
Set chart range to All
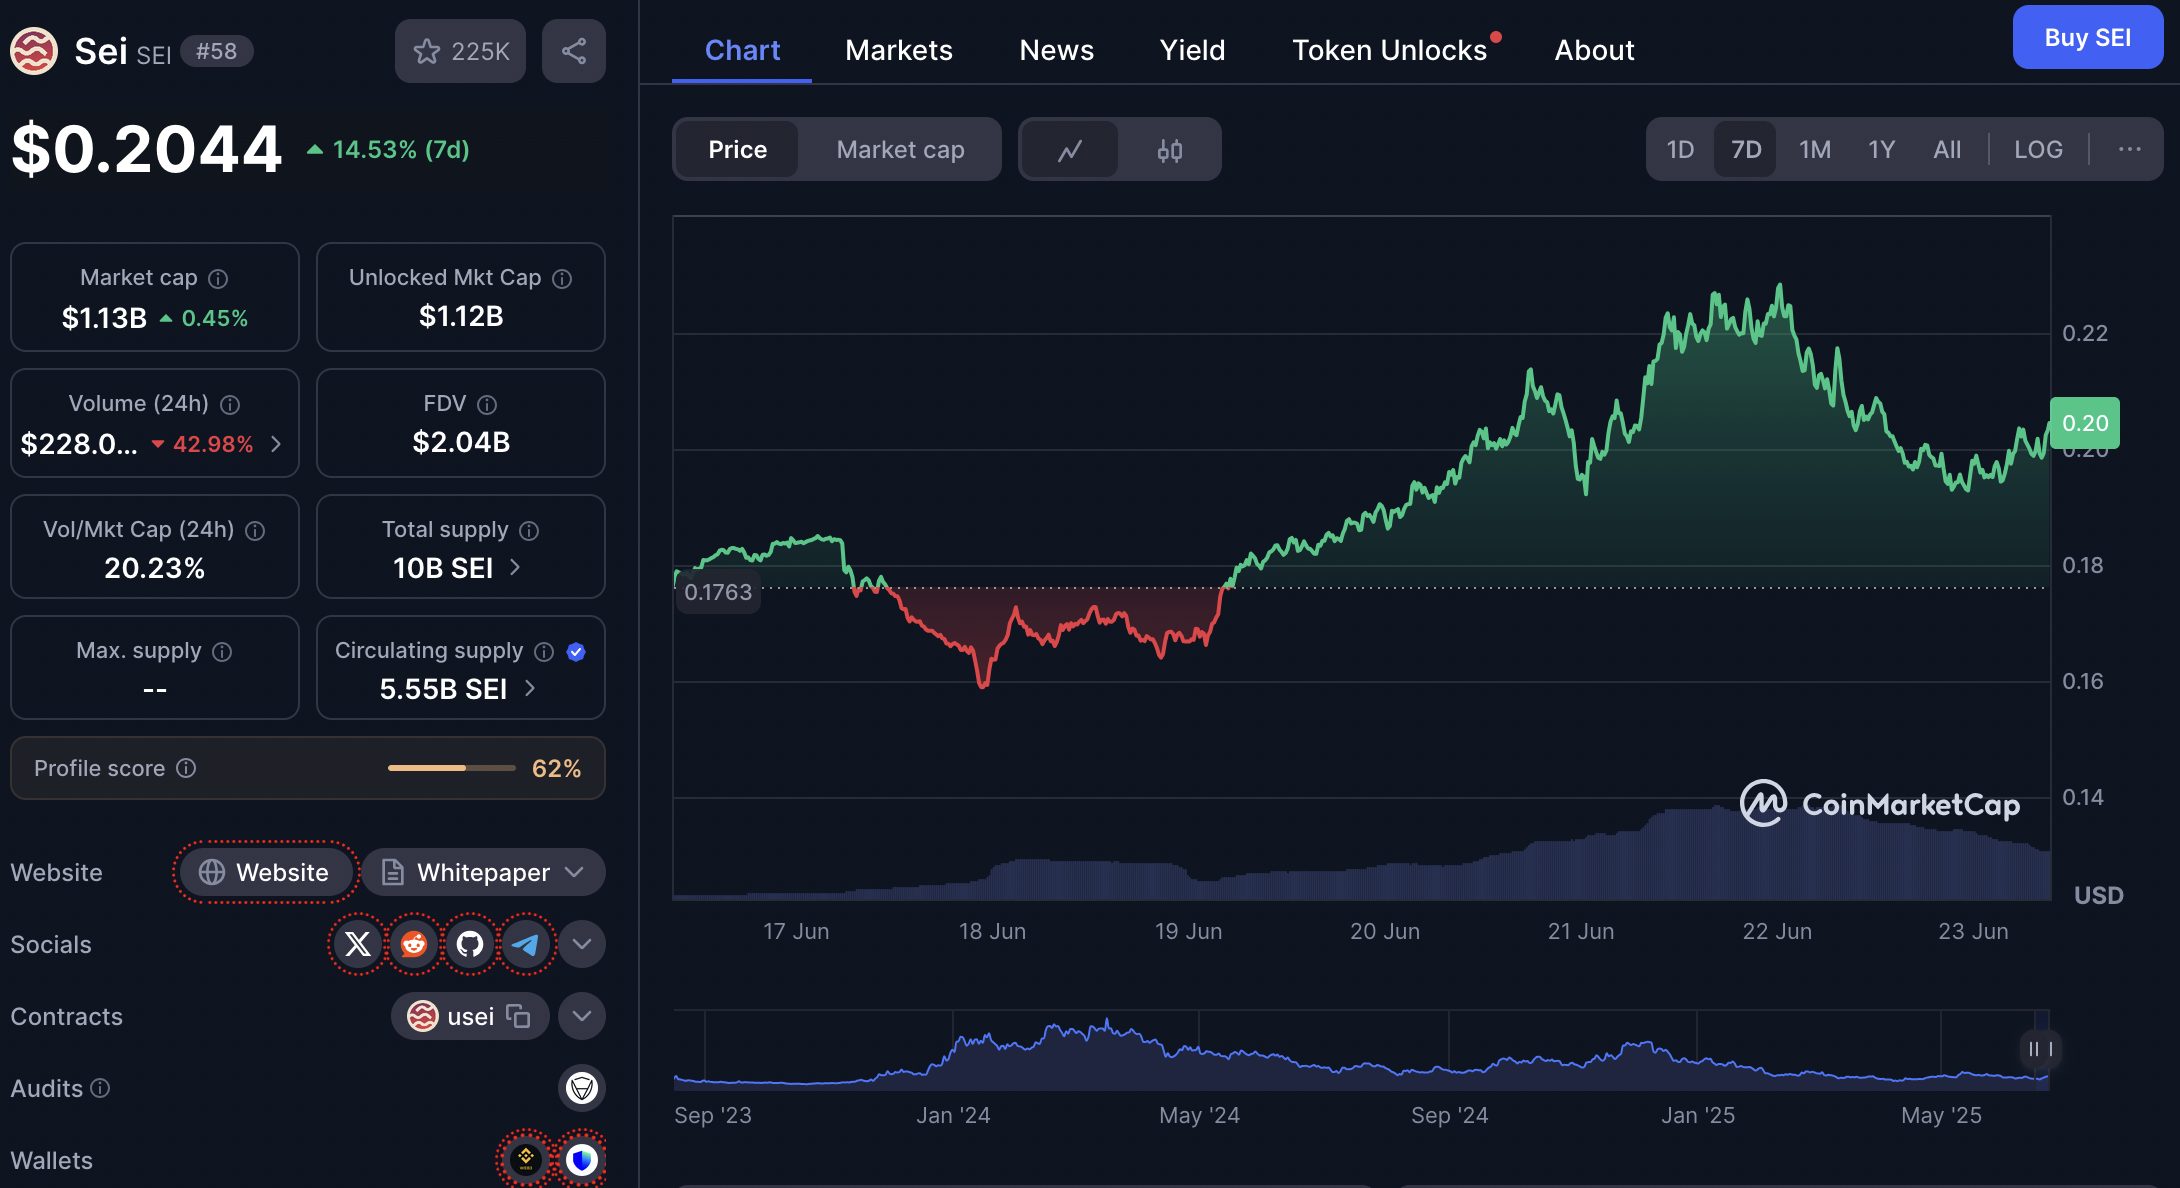[1946, 150]
